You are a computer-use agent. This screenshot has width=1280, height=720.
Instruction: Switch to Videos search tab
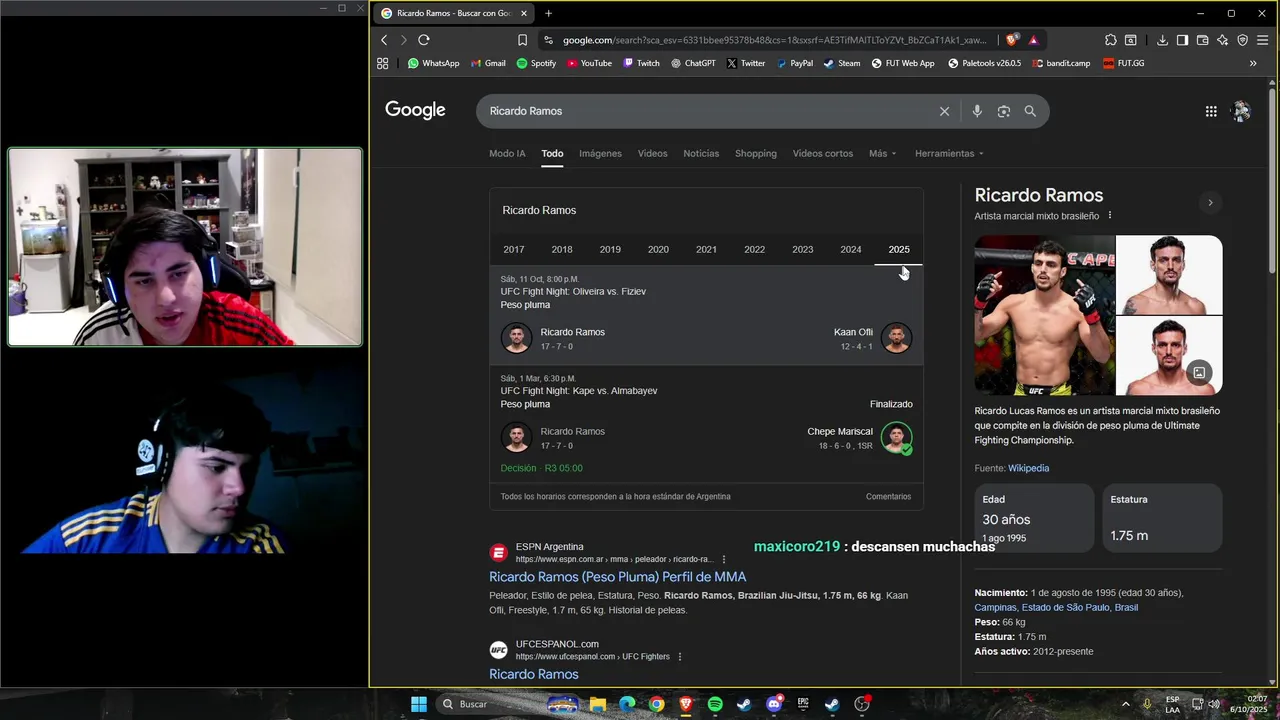point(652,153)
